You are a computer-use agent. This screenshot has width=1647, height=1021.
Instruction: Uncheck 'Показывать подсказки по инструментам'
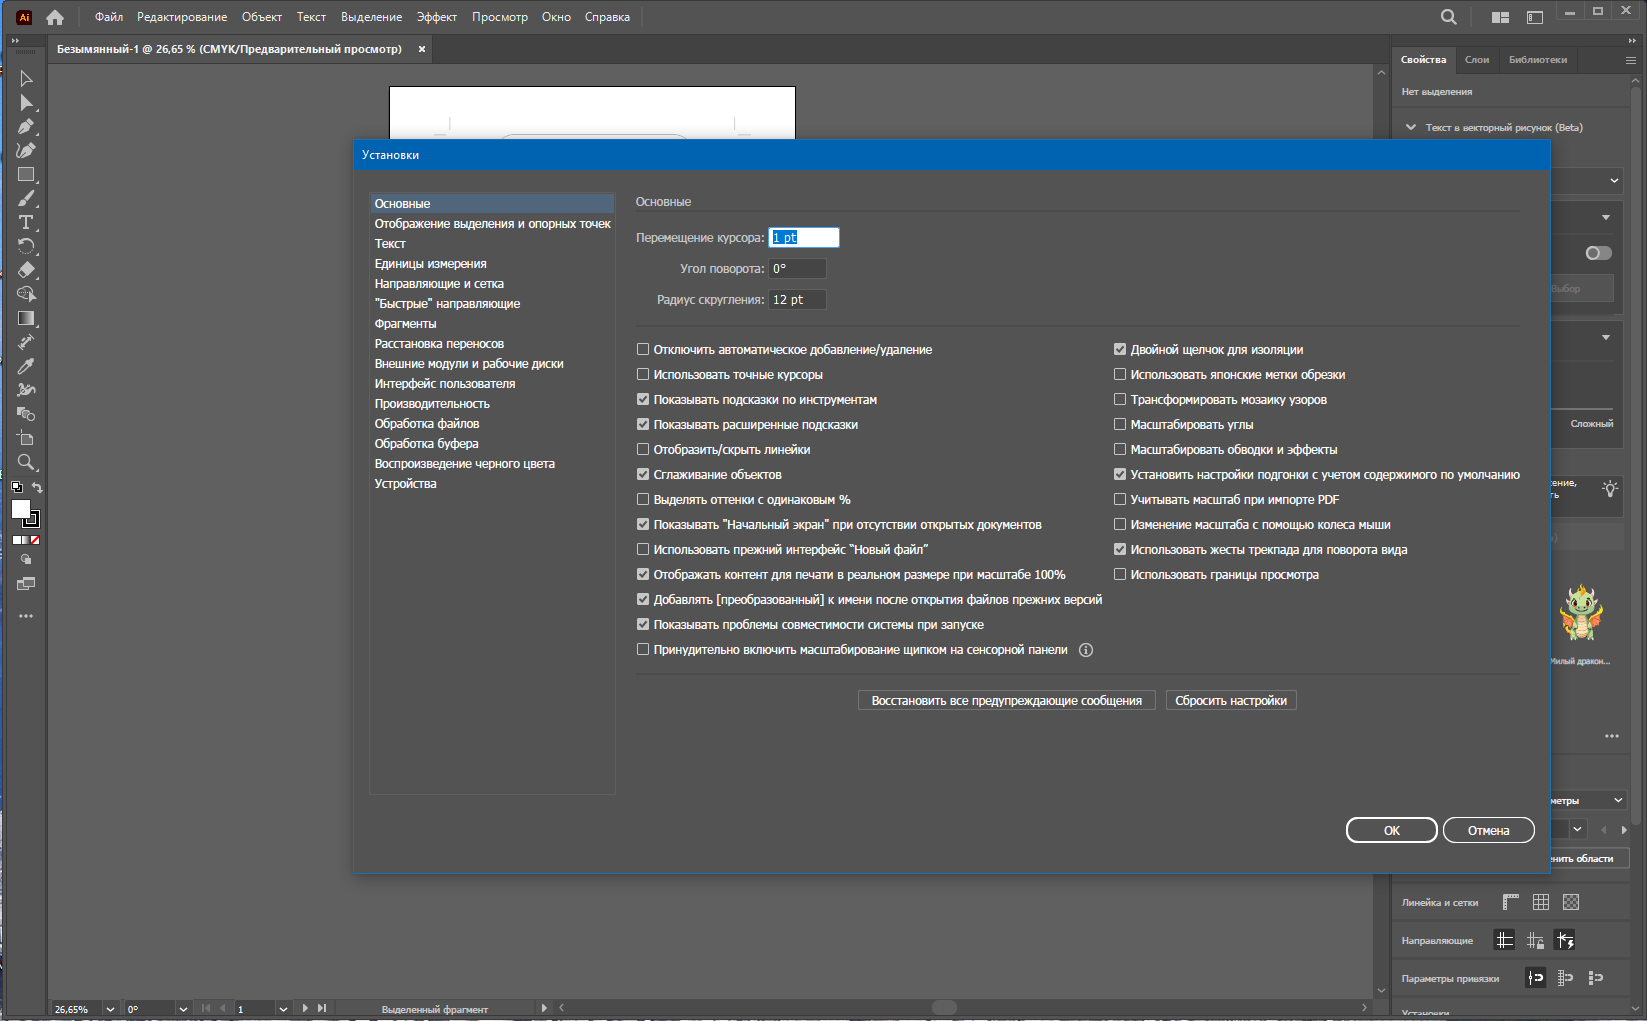pos(643,400)
